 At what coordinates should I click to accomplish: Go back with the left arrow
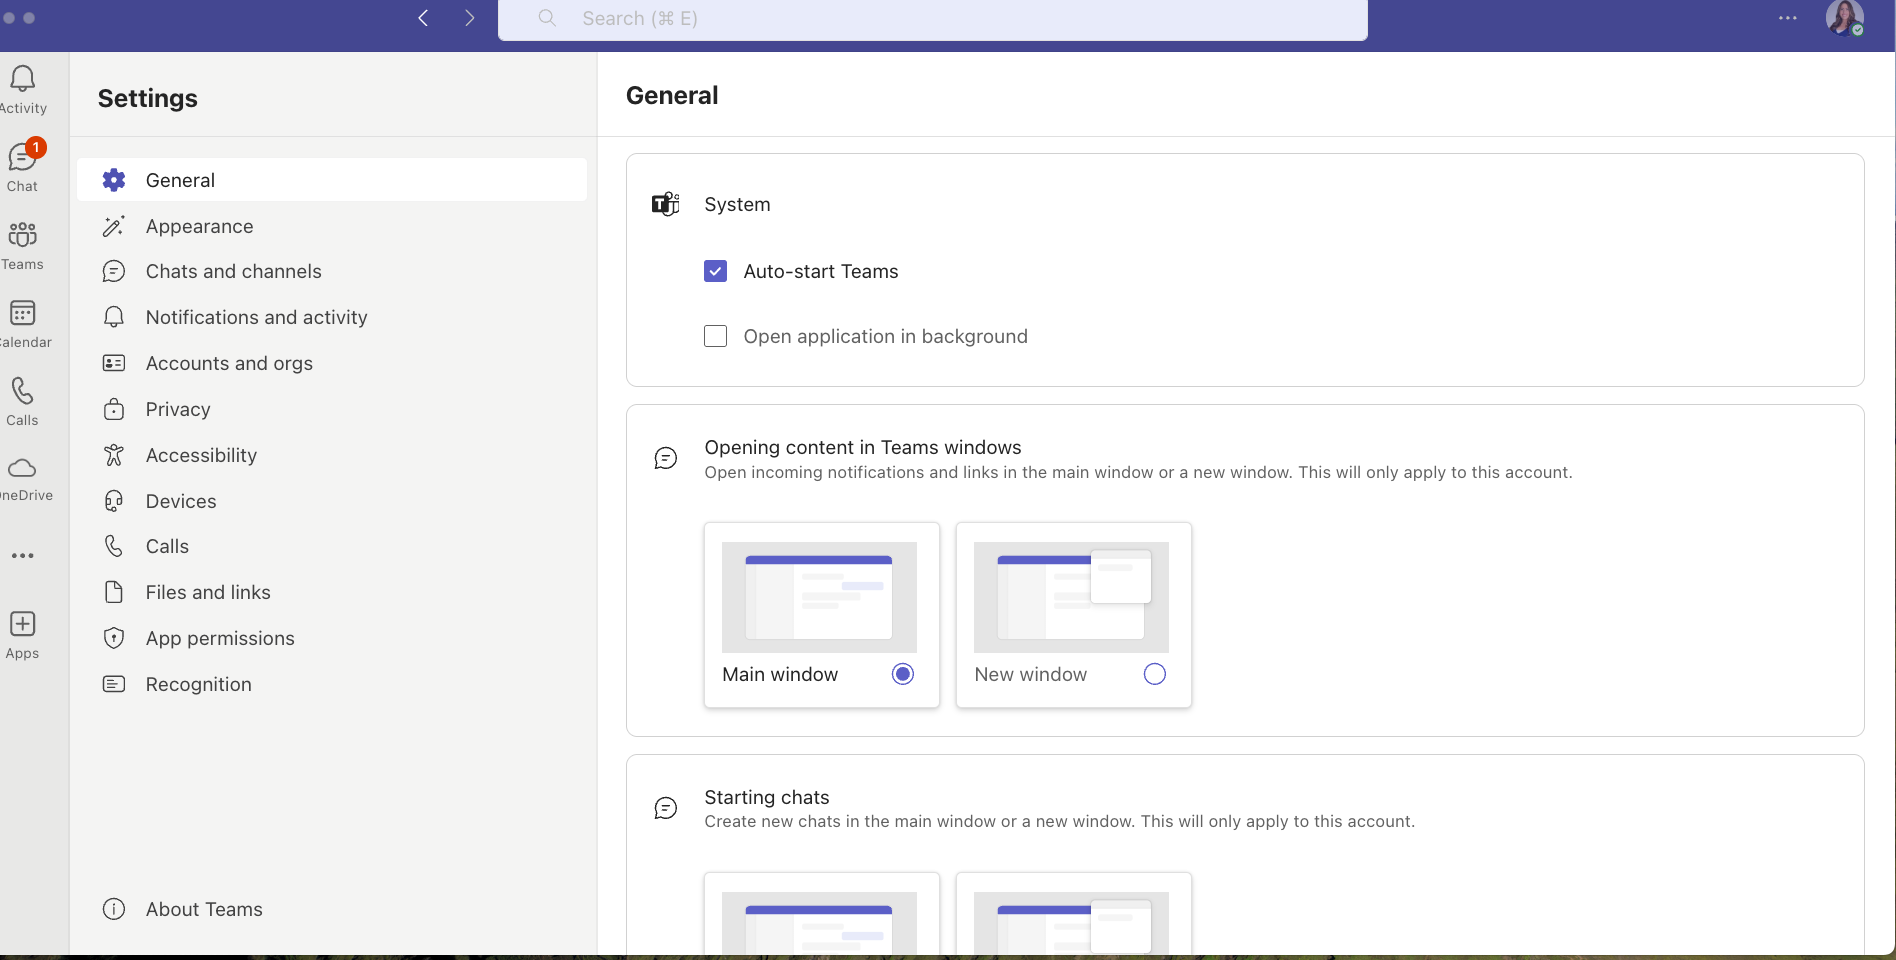[423, 18]
